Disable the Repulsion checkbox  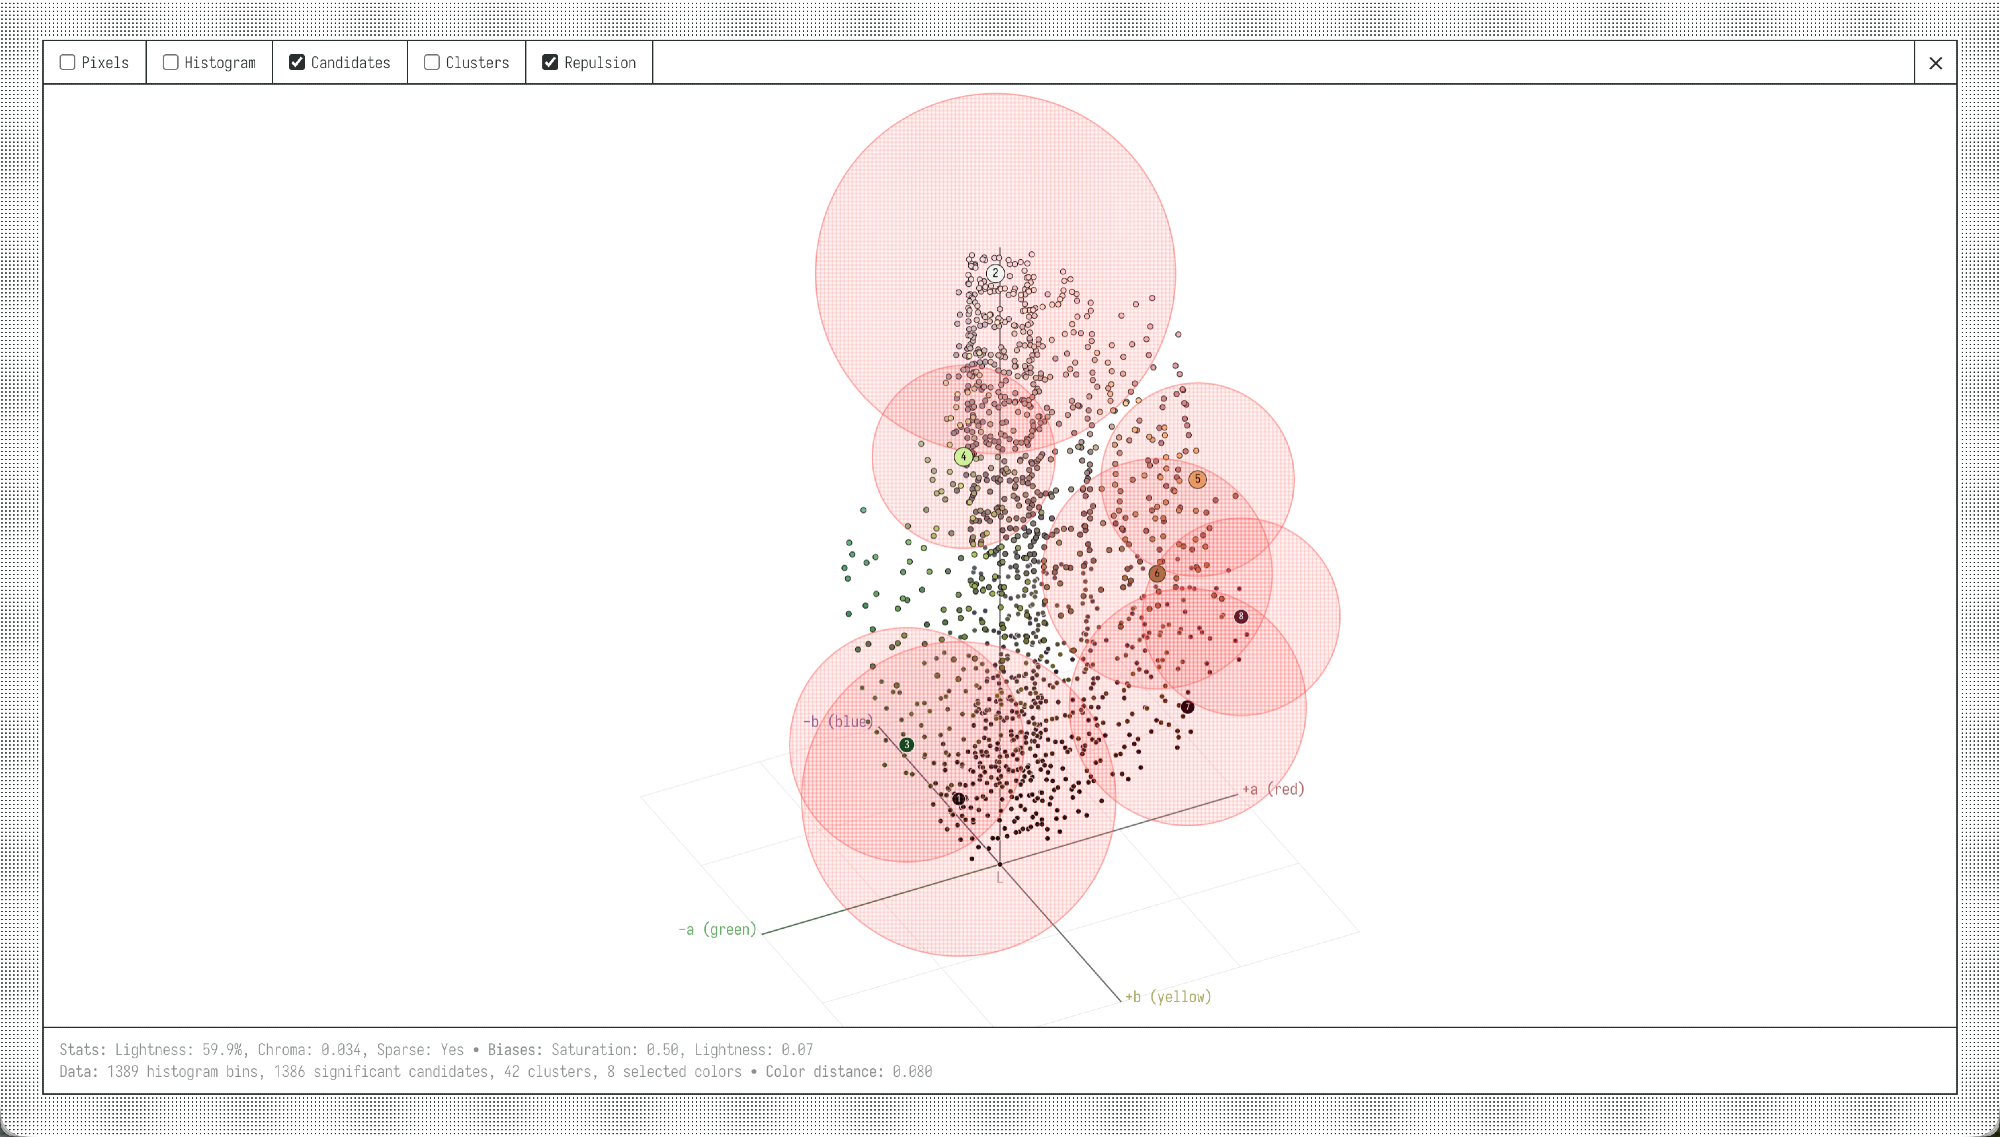pos(550,62)
